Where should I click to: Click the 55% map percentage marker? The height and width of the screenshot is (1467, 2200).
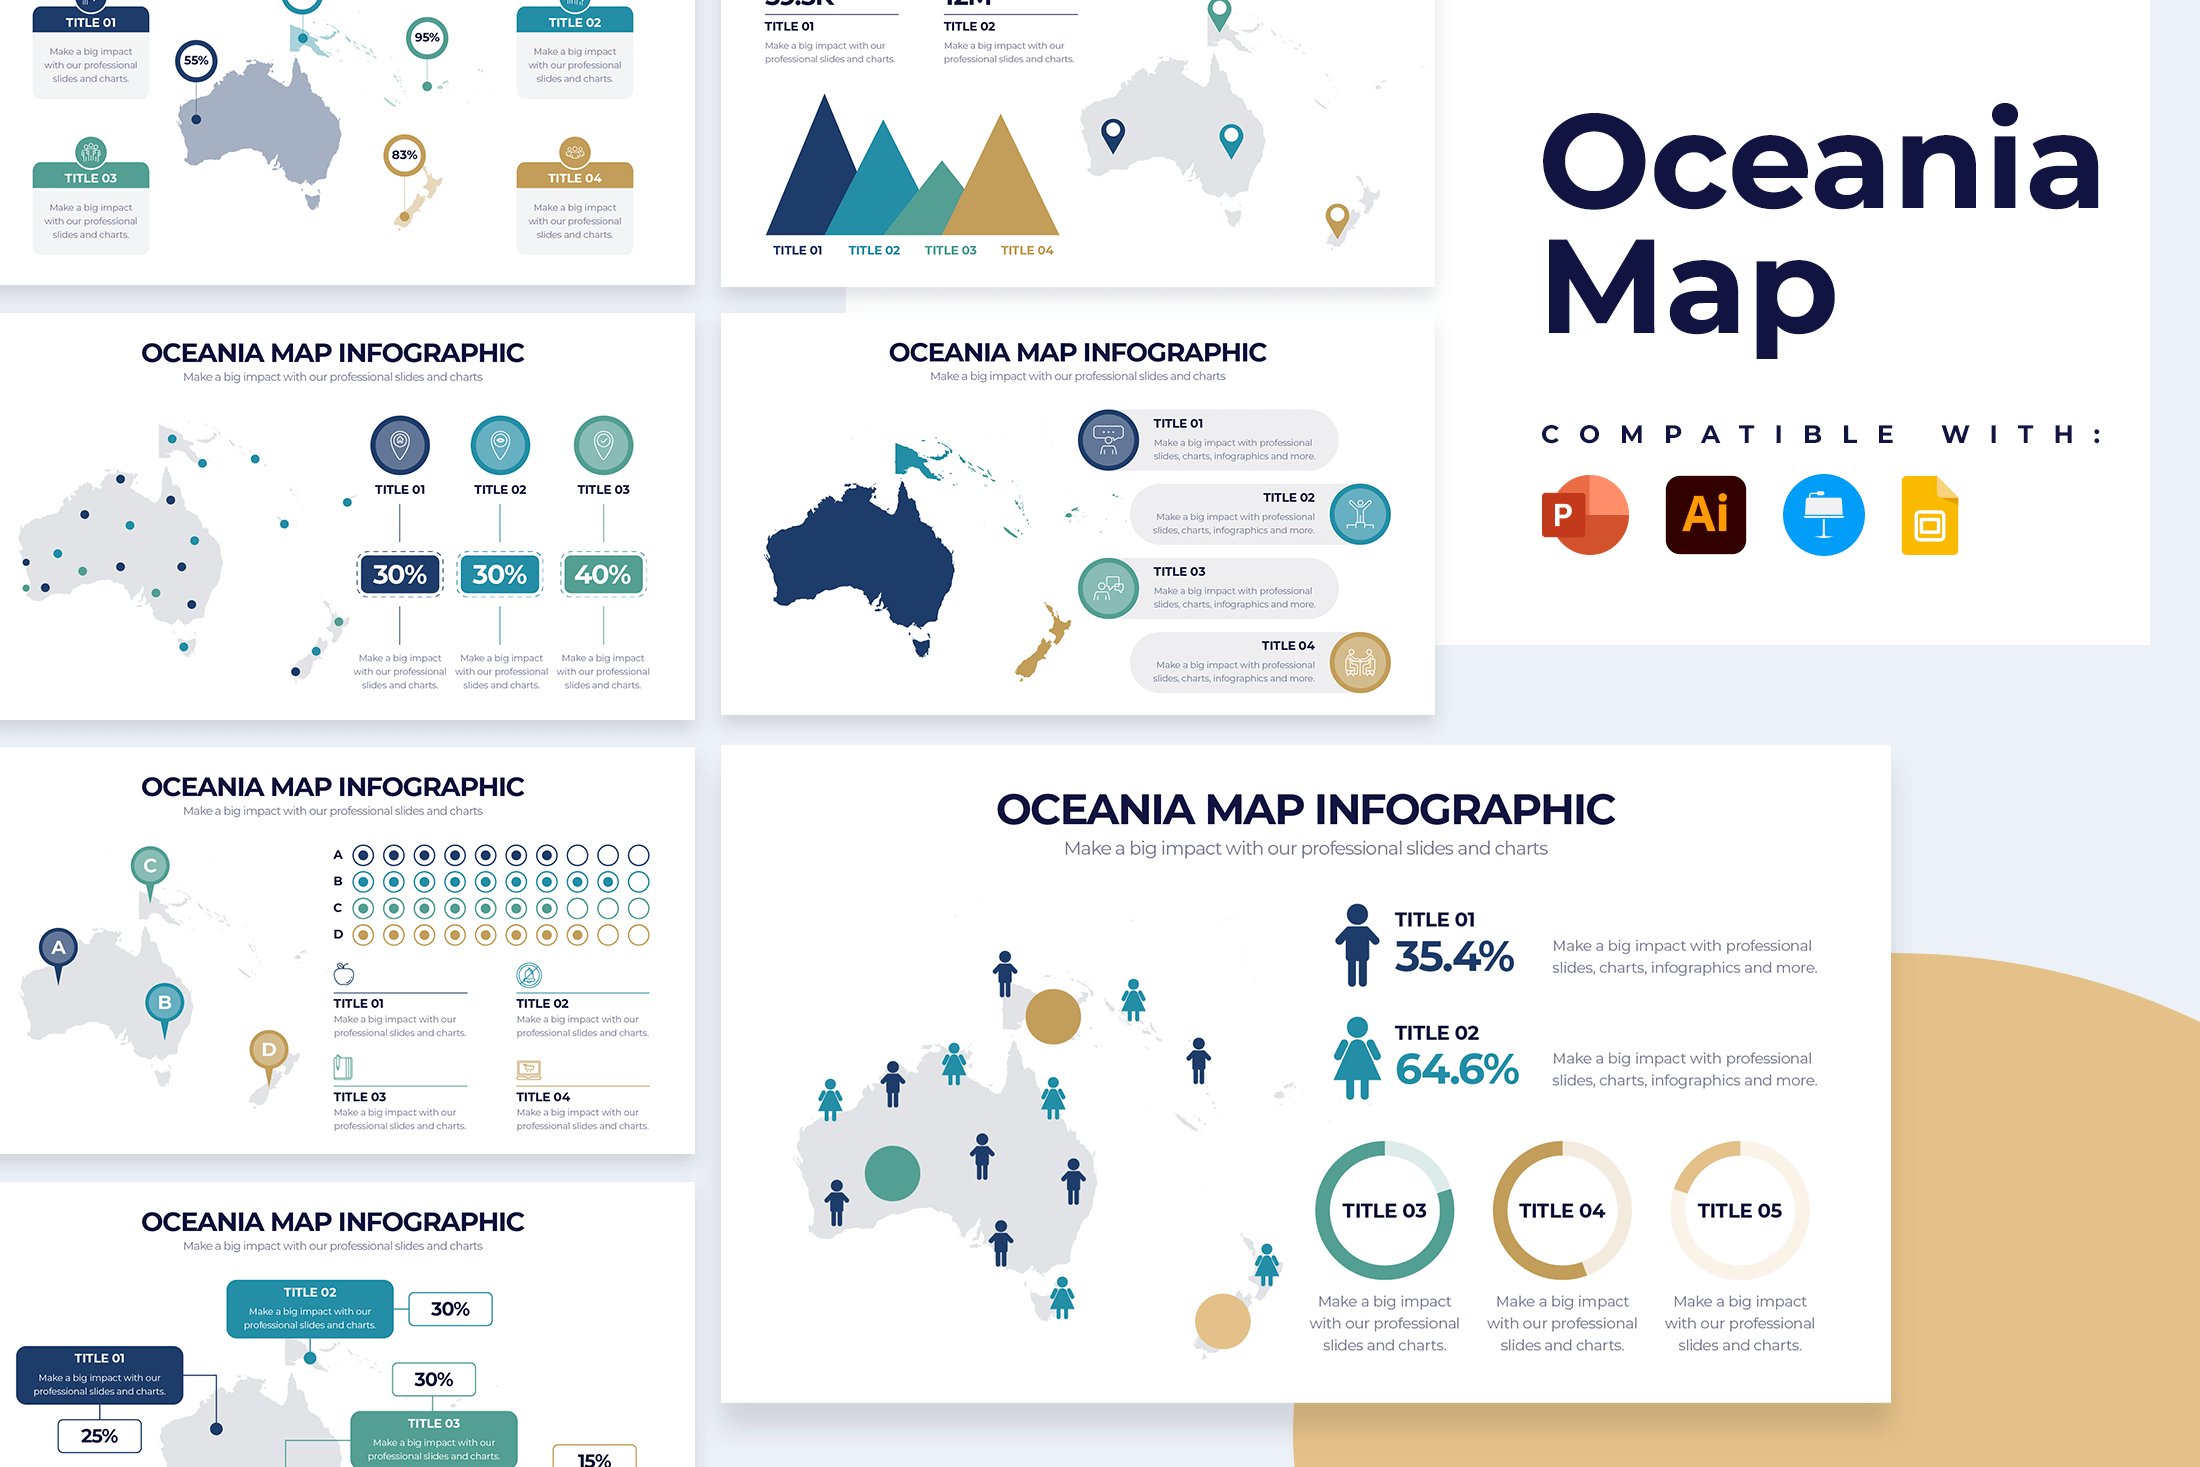[x=196, y=60]
